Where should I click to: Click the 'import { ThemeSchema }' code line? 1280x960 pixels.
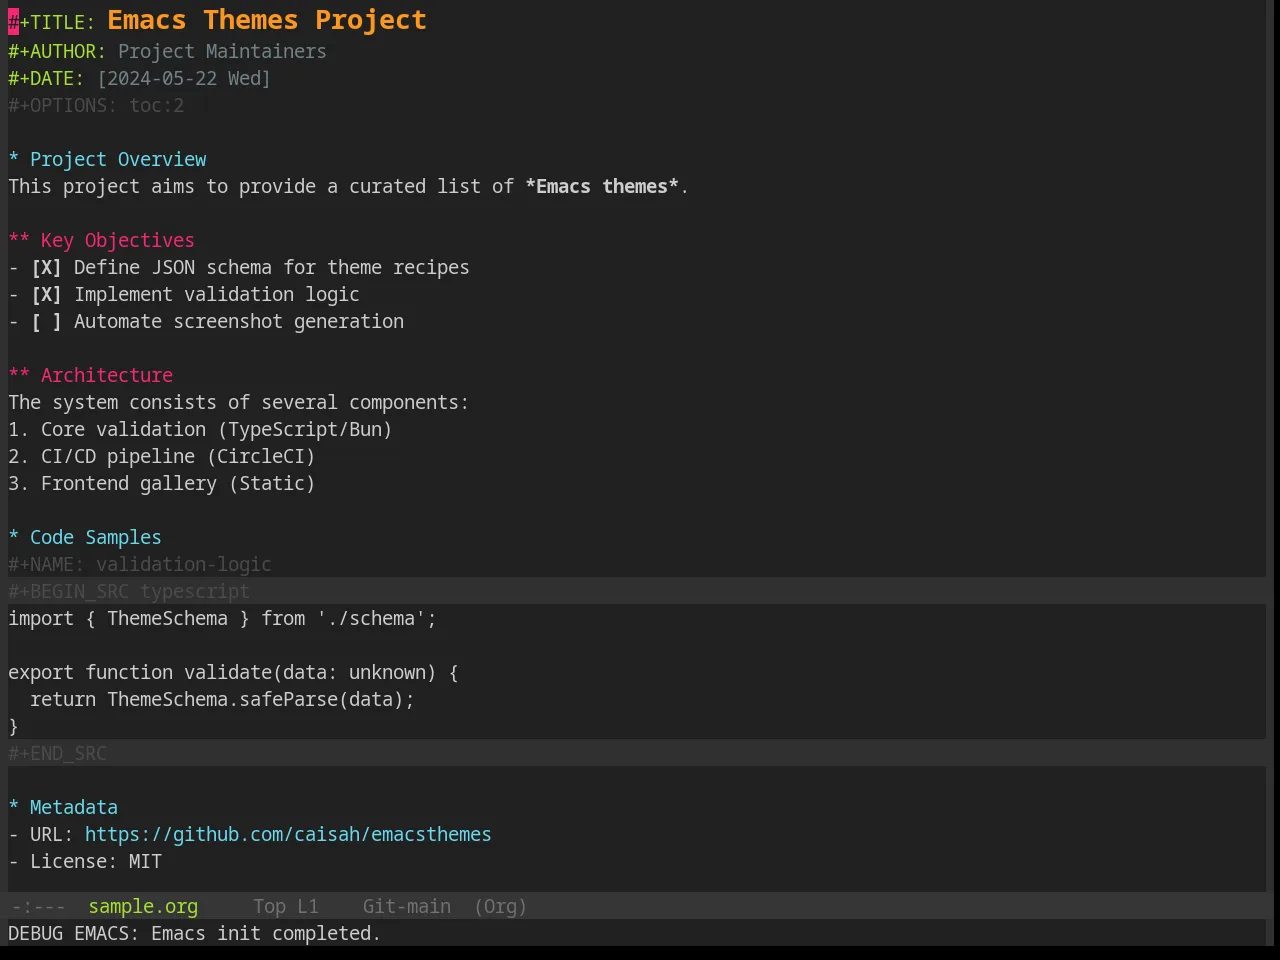point(222,618)
